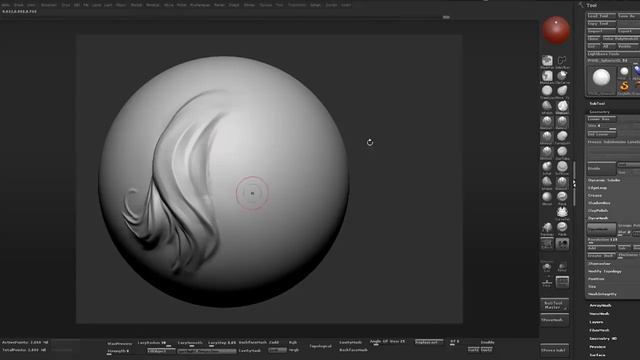Expand the SubTool section
The width and height of the screenshot is (640, 360).
[597, 104]
